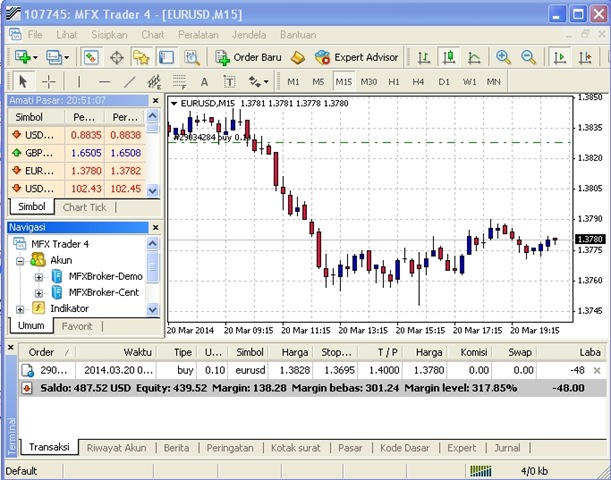
Task: Expand the Indikator tree node
Action: (x=21, y=308)
